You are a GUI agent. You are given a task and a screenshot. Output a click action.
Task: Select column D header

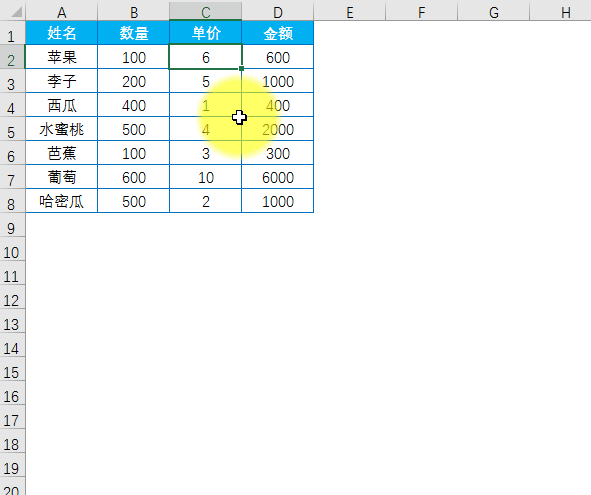(277, 12)
